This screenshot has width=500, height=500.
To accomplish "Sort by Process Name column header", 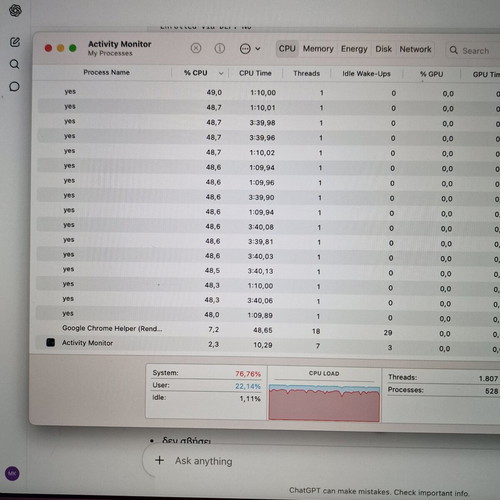I will (106, 72).
